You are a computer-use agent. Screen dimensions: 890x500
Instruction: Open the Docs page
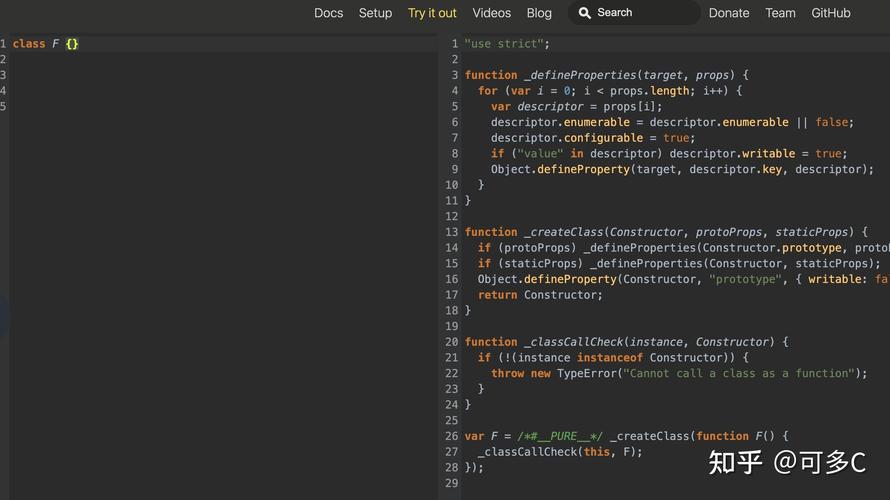click(x=328, y=13)
